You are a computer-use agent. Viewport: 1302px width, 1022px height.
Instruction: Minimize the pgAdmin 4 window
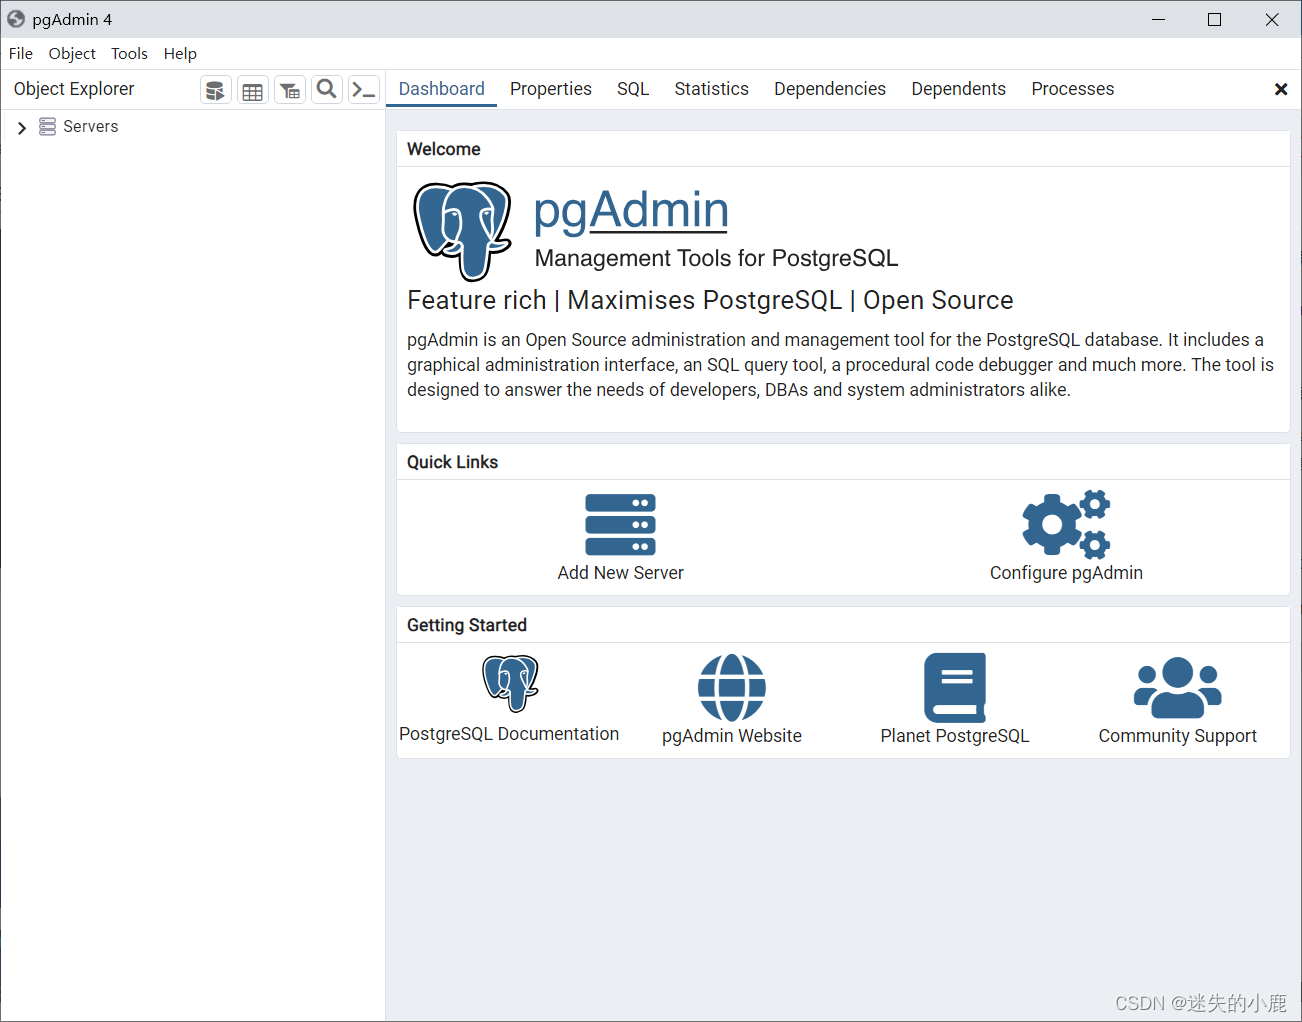click(x=1159, y=19)
